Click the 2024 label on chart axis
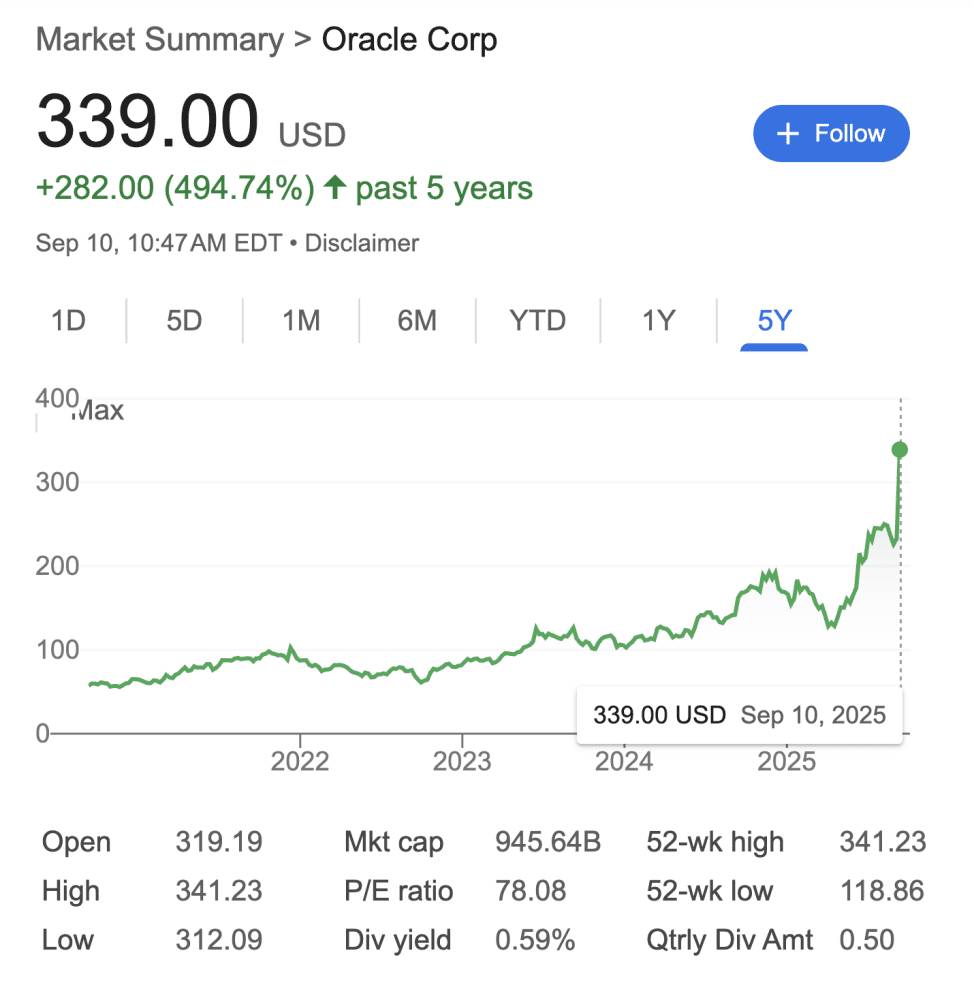Screen dimensions: 974x1000 click(624, 762)
